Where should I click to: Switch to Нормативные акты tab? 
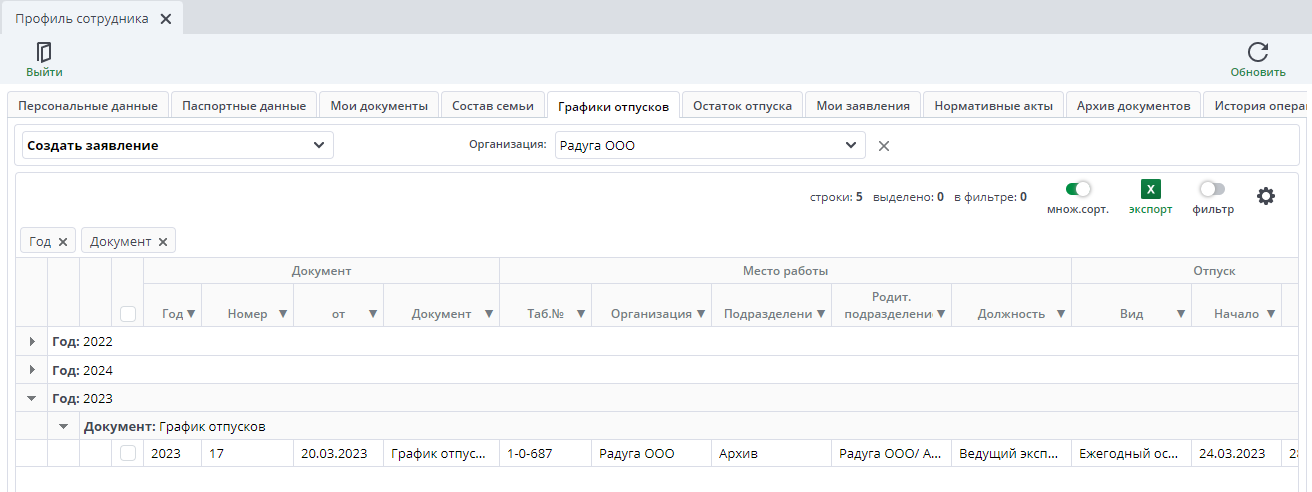point(993,105)
